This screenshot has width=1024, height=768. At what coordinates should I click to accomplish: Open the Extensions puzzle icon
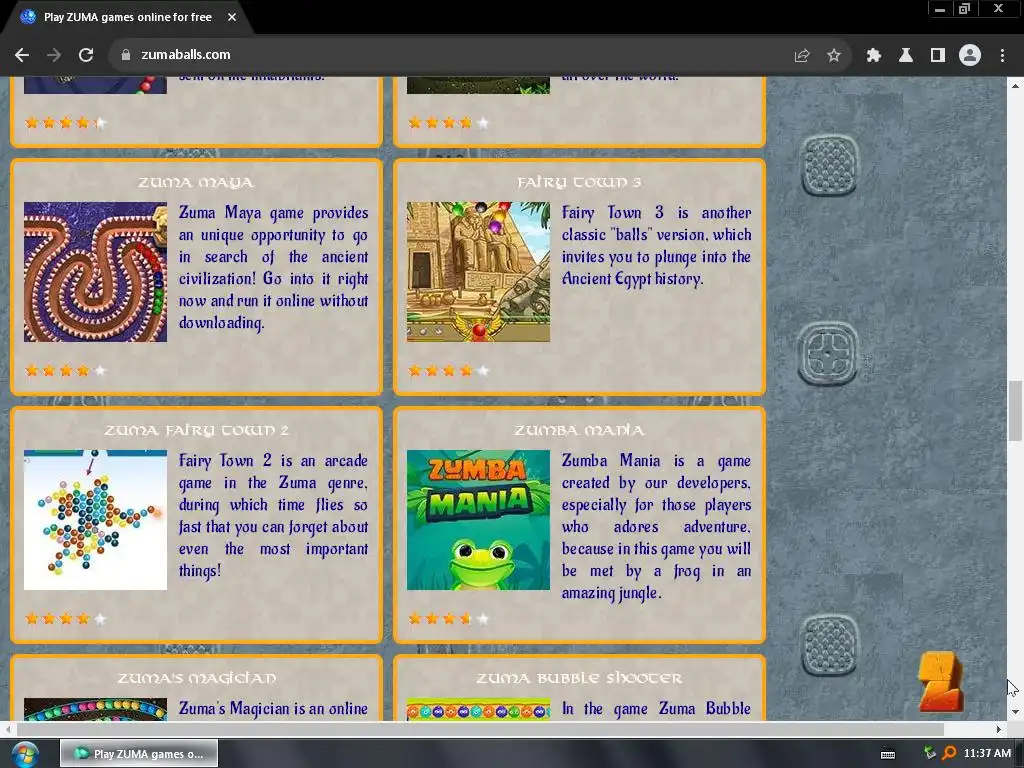[873, 56]
